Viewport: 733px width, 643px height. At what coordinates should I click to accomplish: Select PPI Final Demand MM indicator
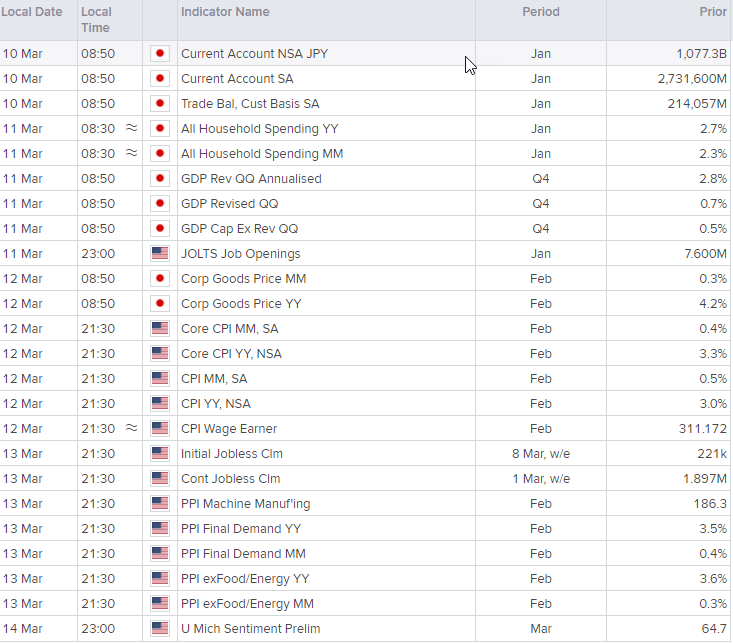coord(243,554)
